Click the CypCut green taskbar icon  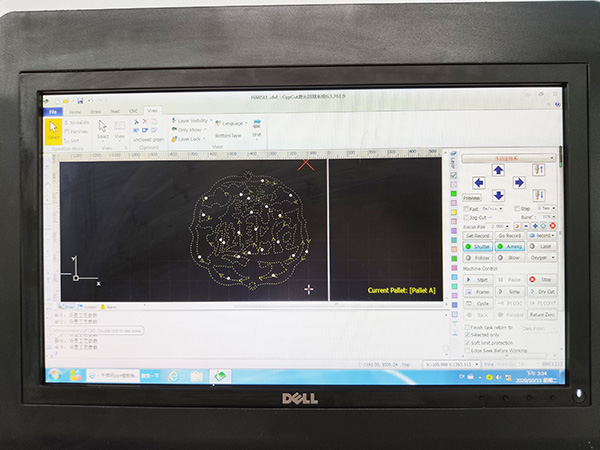220,377
